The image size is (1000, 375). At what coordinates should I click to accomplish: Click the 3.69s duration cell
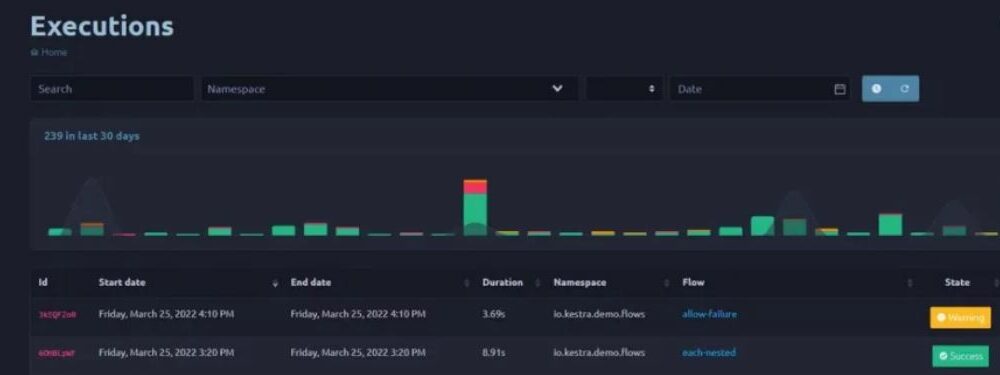494,314
